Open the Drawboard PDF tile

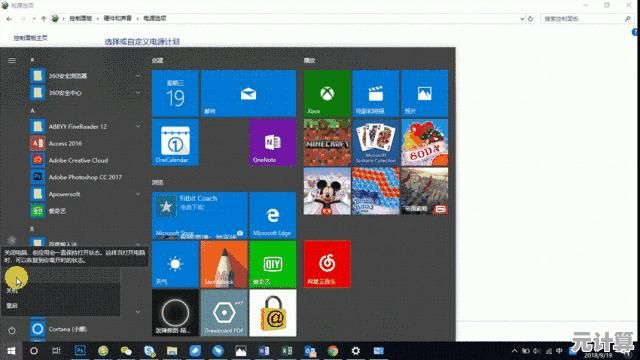pyautogui.click(x=224, y=313)
